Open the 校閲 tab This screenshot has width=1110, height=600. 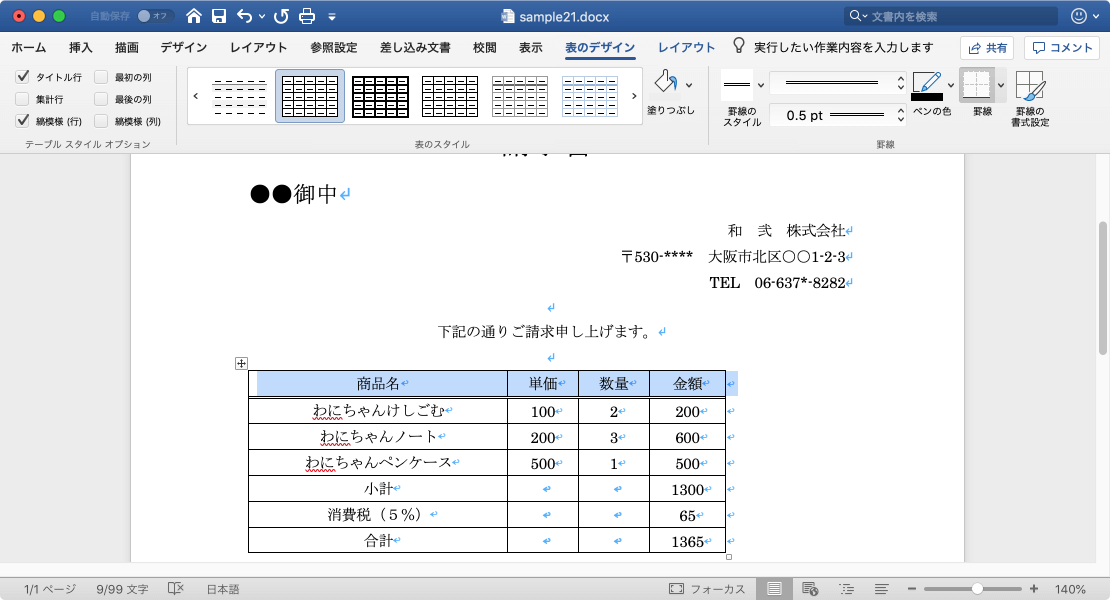point(484,47)
